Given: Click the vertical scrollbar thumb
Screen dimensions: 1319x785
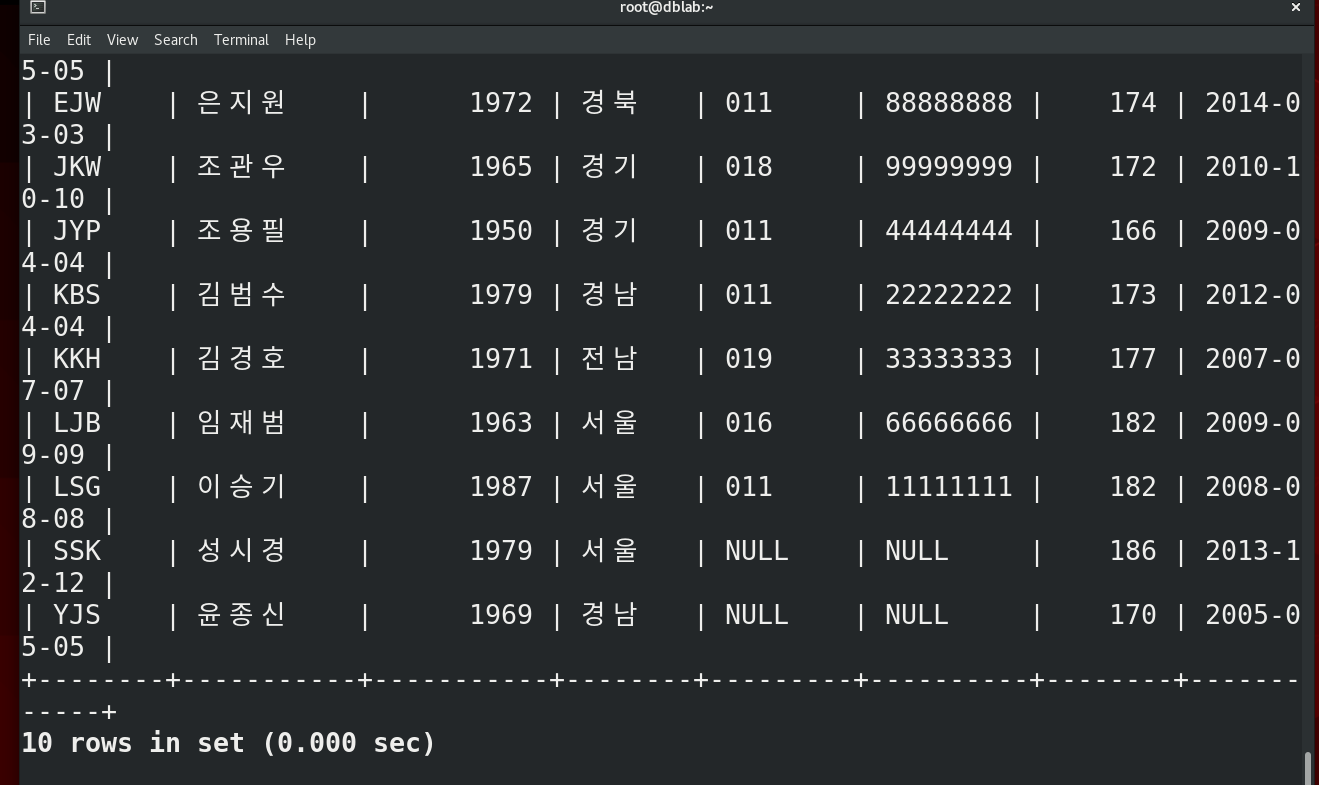Looking at the screenshot, I should tap(1307, 768).
